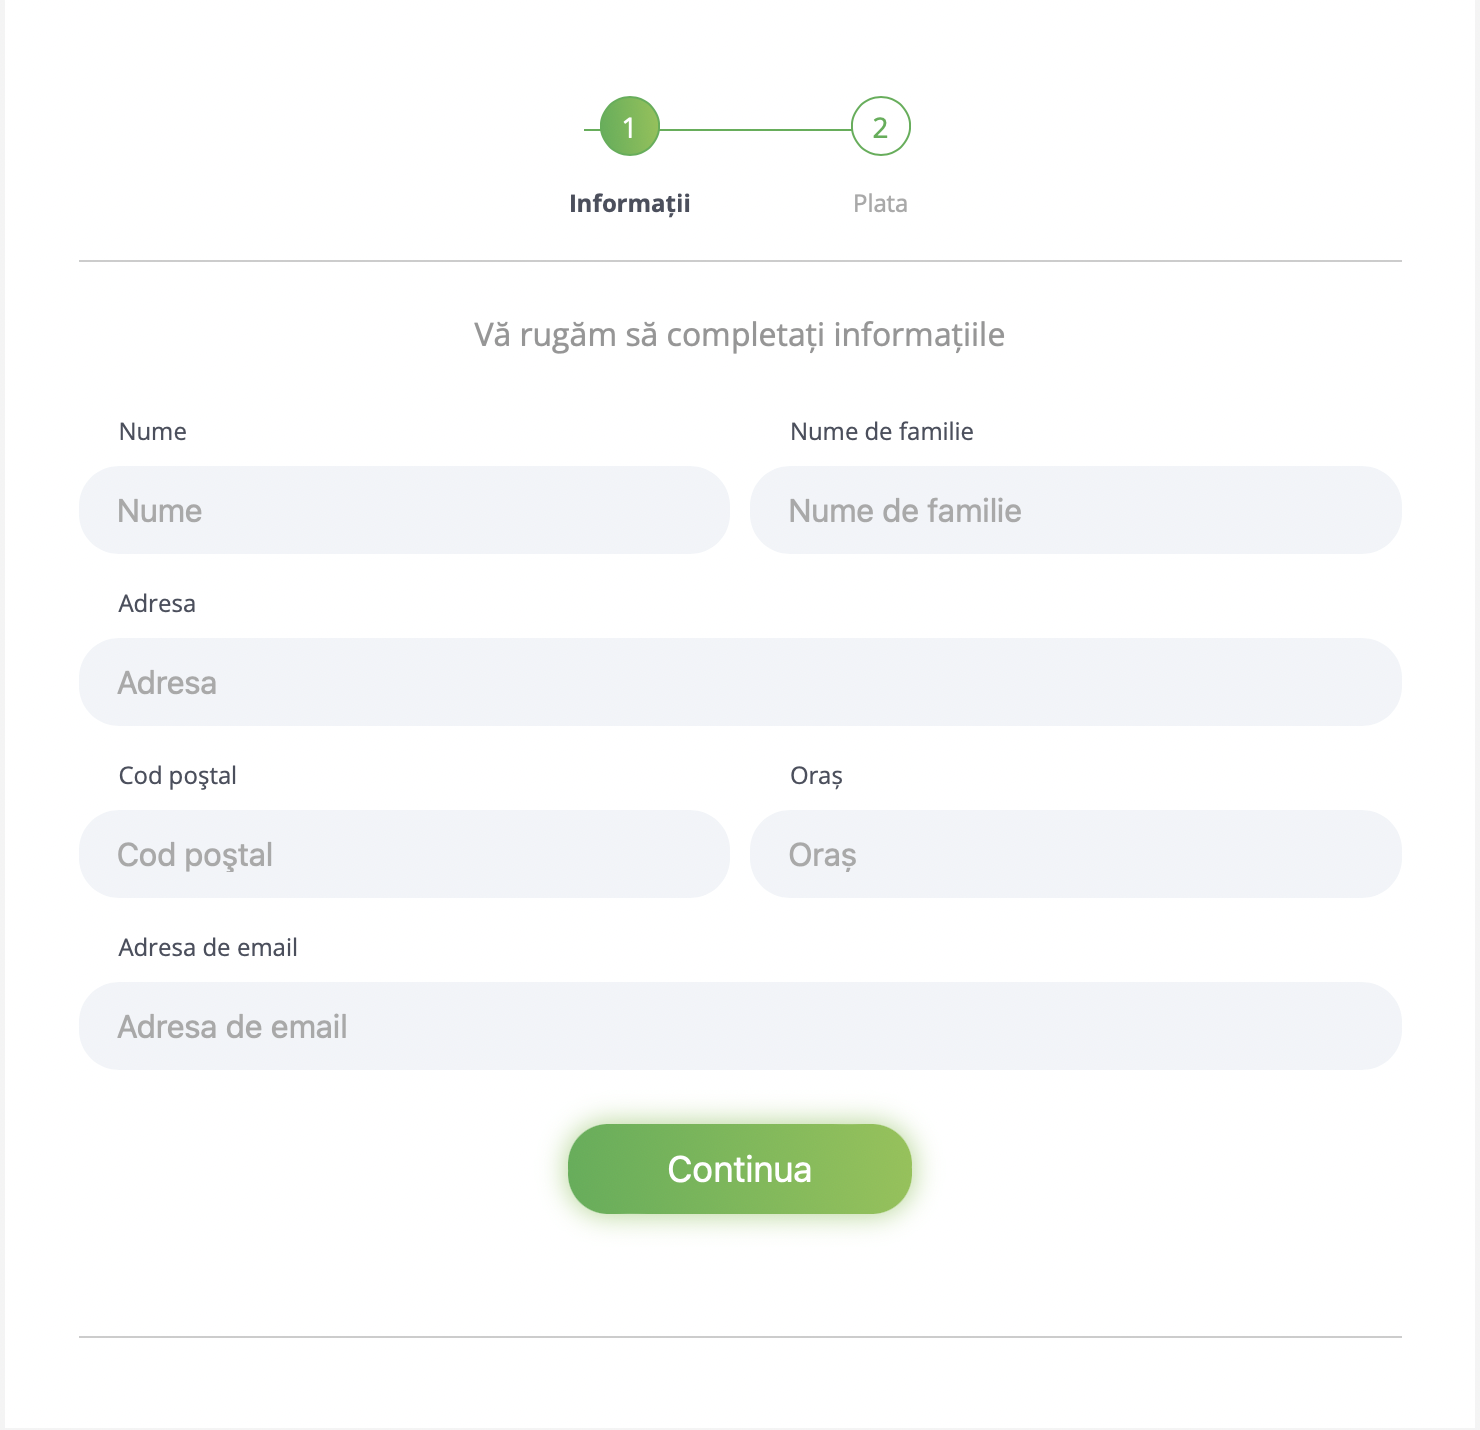Click the Nume de familie field label

(x=881, y=431)
